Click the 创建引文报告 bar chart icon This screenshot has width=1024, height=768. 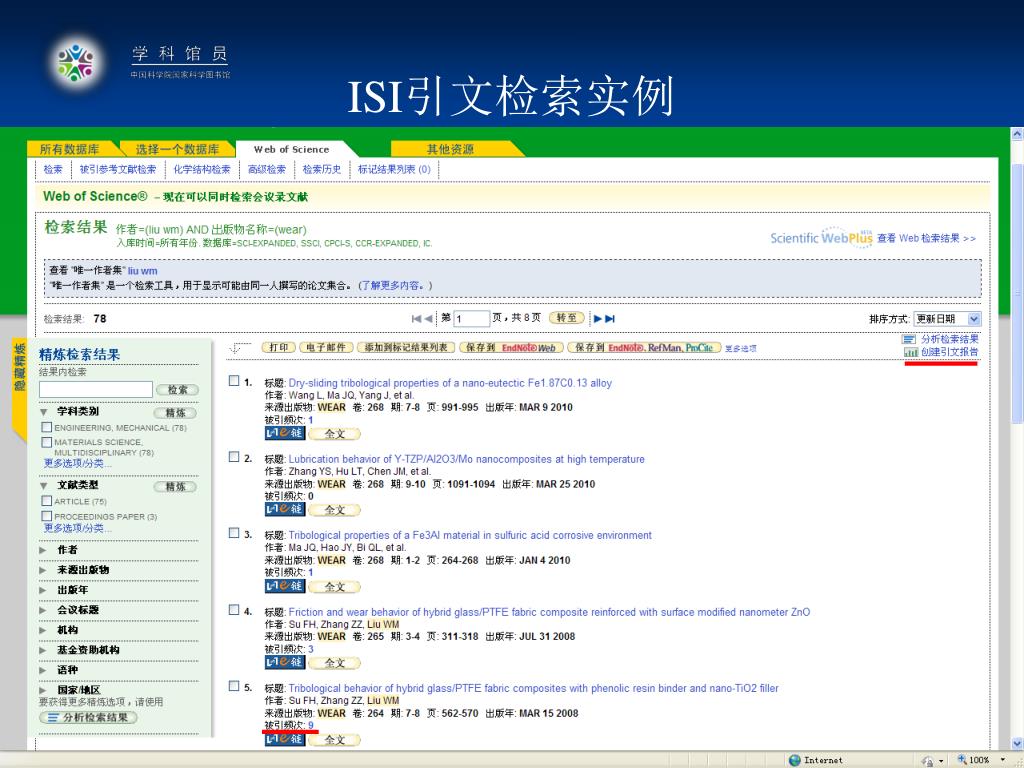(910, 352)
